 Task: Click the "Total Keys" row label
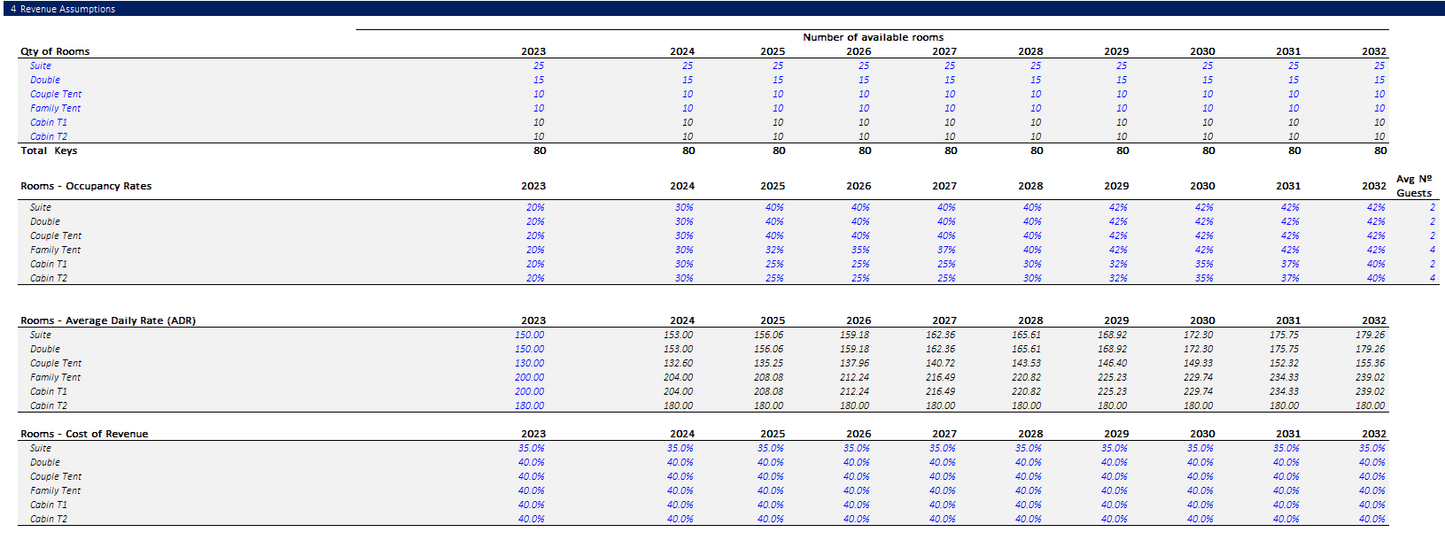(x=49, y=151)
